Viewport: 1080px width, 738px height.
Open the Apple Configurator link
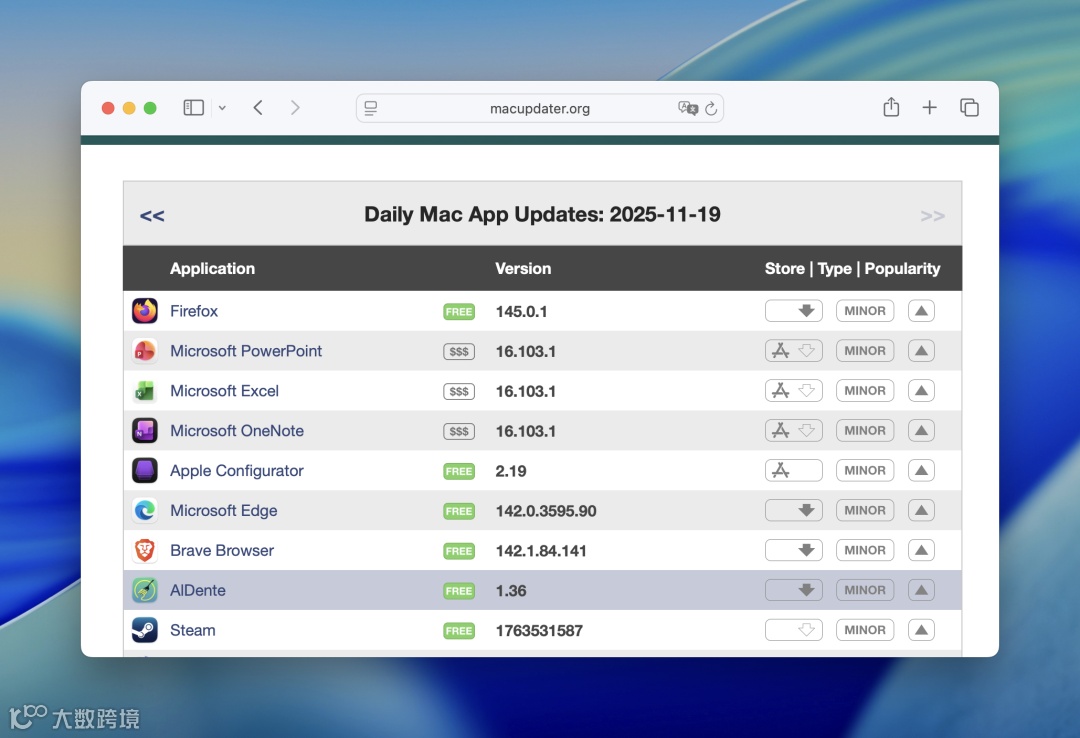pos(237,471)
